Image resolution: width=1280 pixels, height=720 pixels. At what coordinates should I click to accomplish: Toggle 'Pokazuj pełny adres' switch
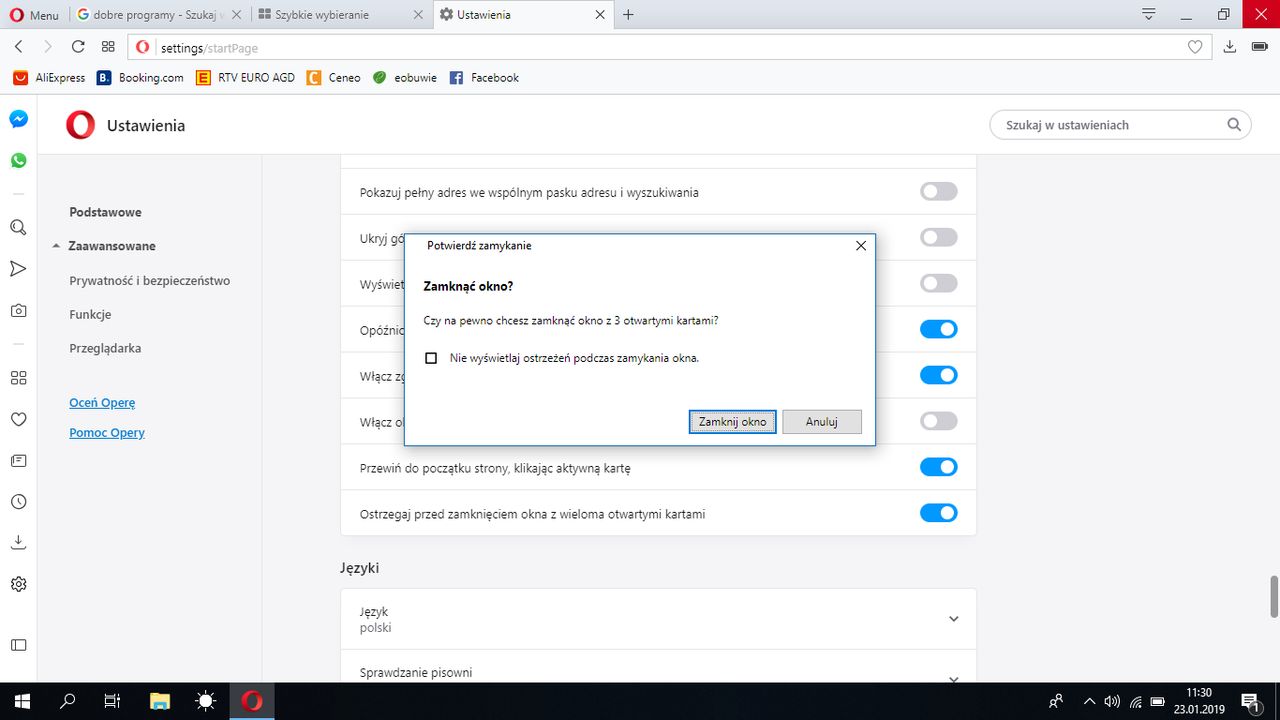939,191
